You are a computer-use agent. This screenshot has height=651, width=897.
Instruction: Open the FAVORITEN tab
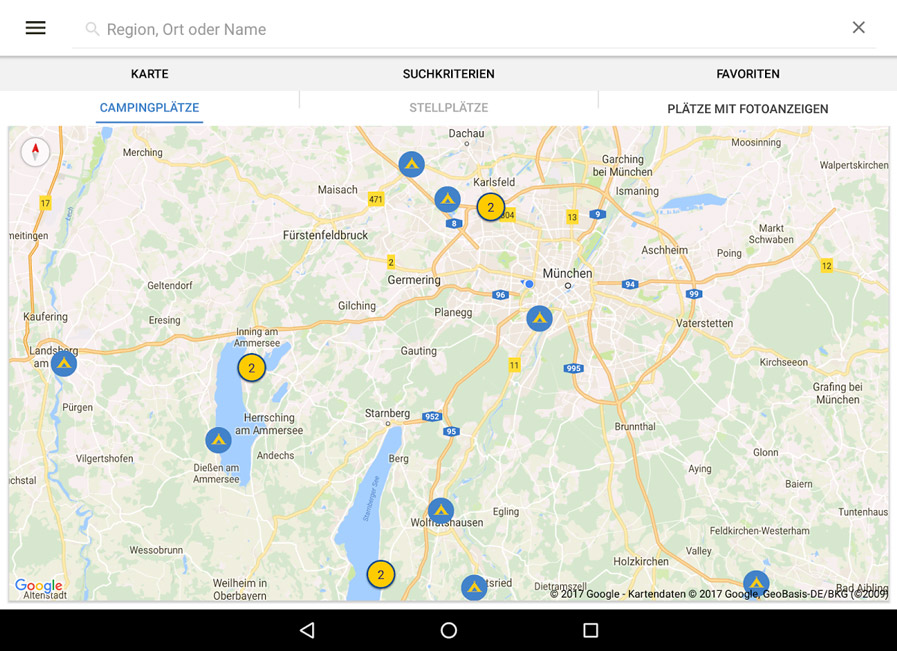pyautogui.click(x=748, y=74)
